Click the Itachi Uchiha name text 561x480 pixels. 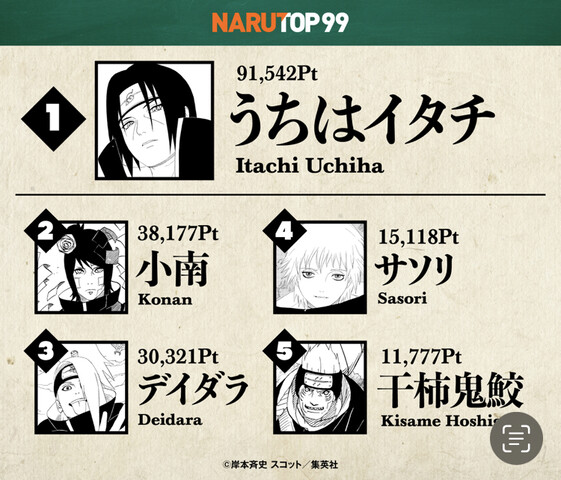point(309,166)
